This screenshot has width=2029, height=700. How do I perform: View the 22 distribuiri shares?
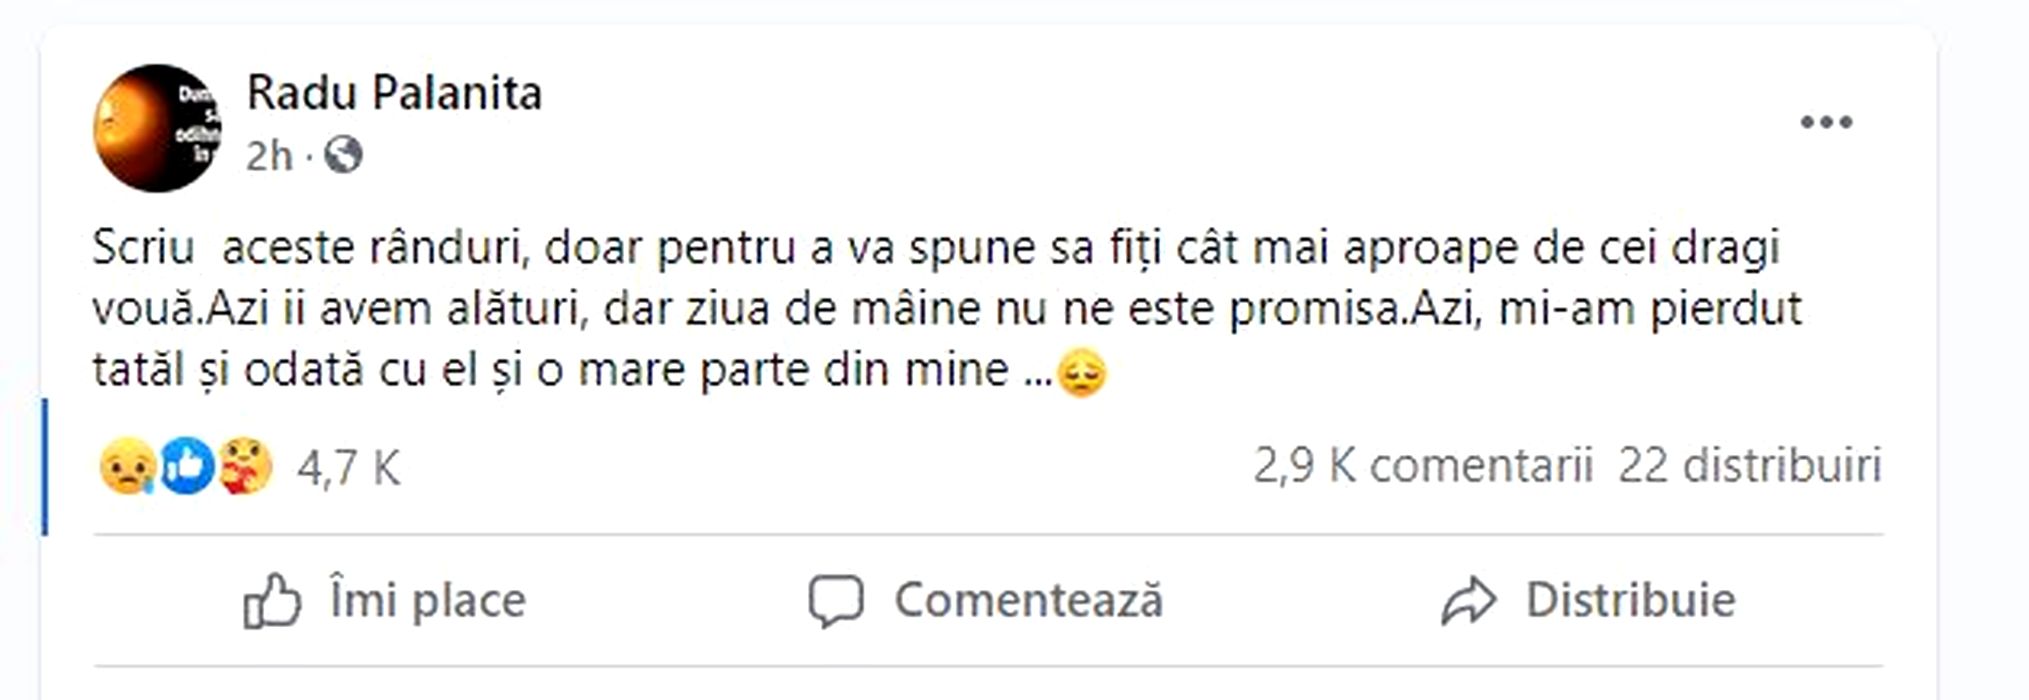(x=1749, y=466)
